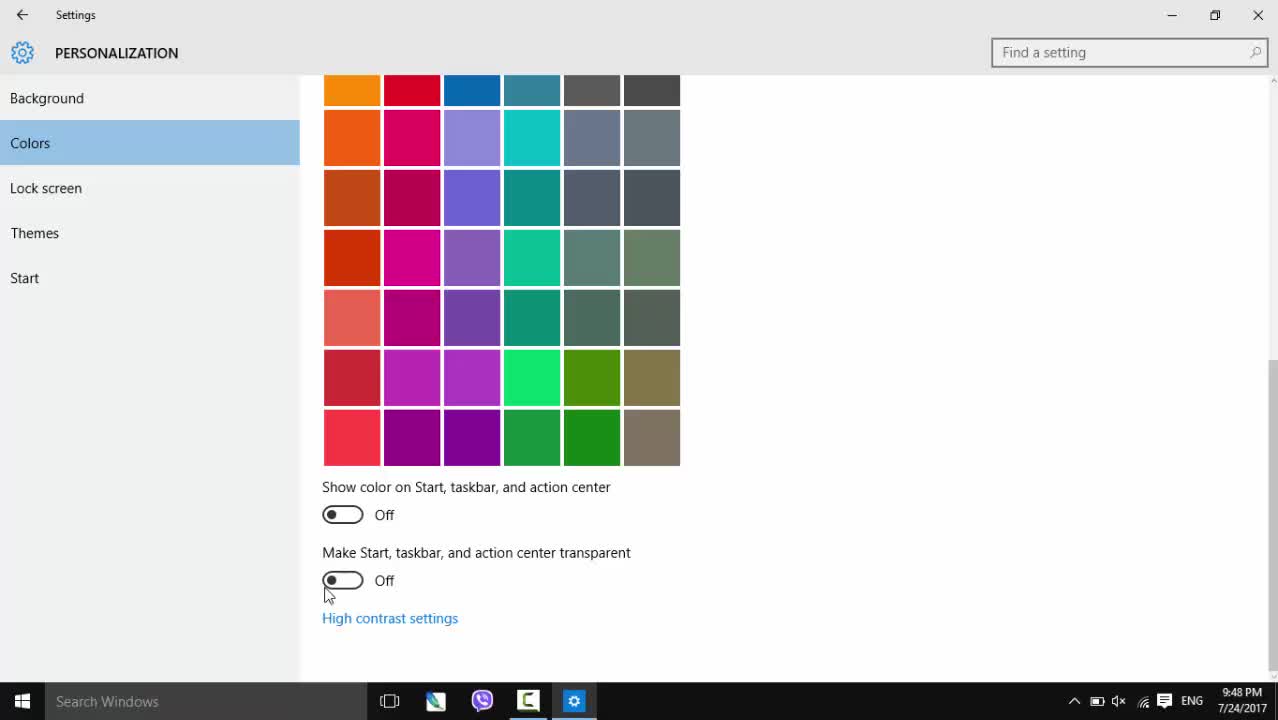This screenshot has height=720, width=1278.
Task: Open the clock showing 9:48 PM
Action: pos(1242,701)
